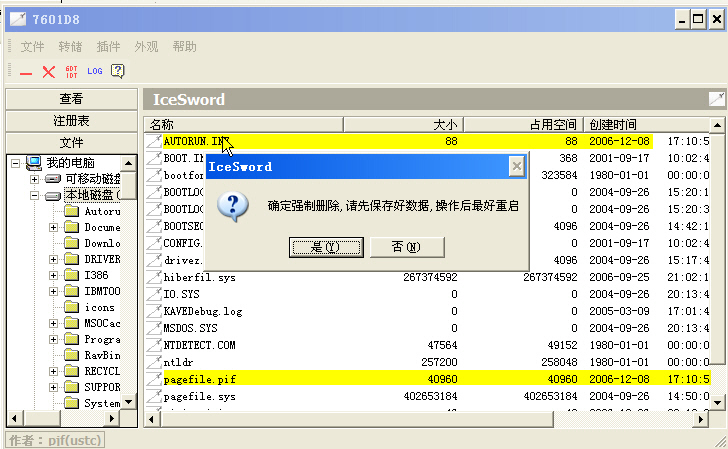The image size is (728, 449).
Task: Collapse the local disk (本地磁盘) node
Action: [34, 195]
